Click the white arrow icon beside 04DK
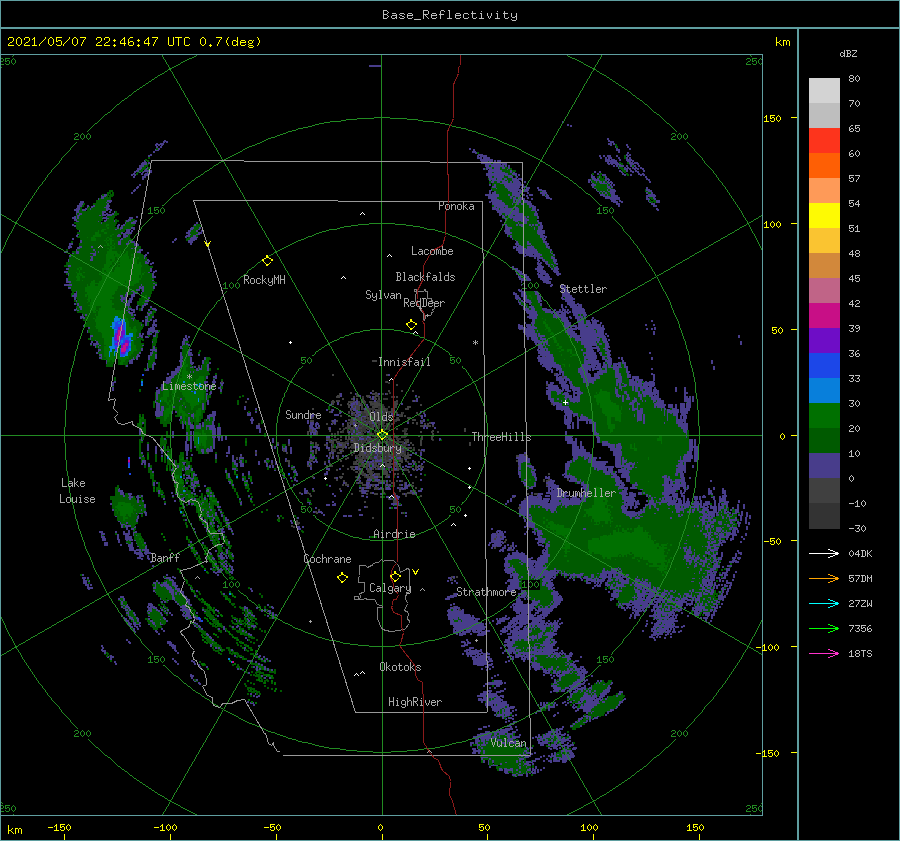The height and width of the screenshot is (841, 900). click(824, 553)
